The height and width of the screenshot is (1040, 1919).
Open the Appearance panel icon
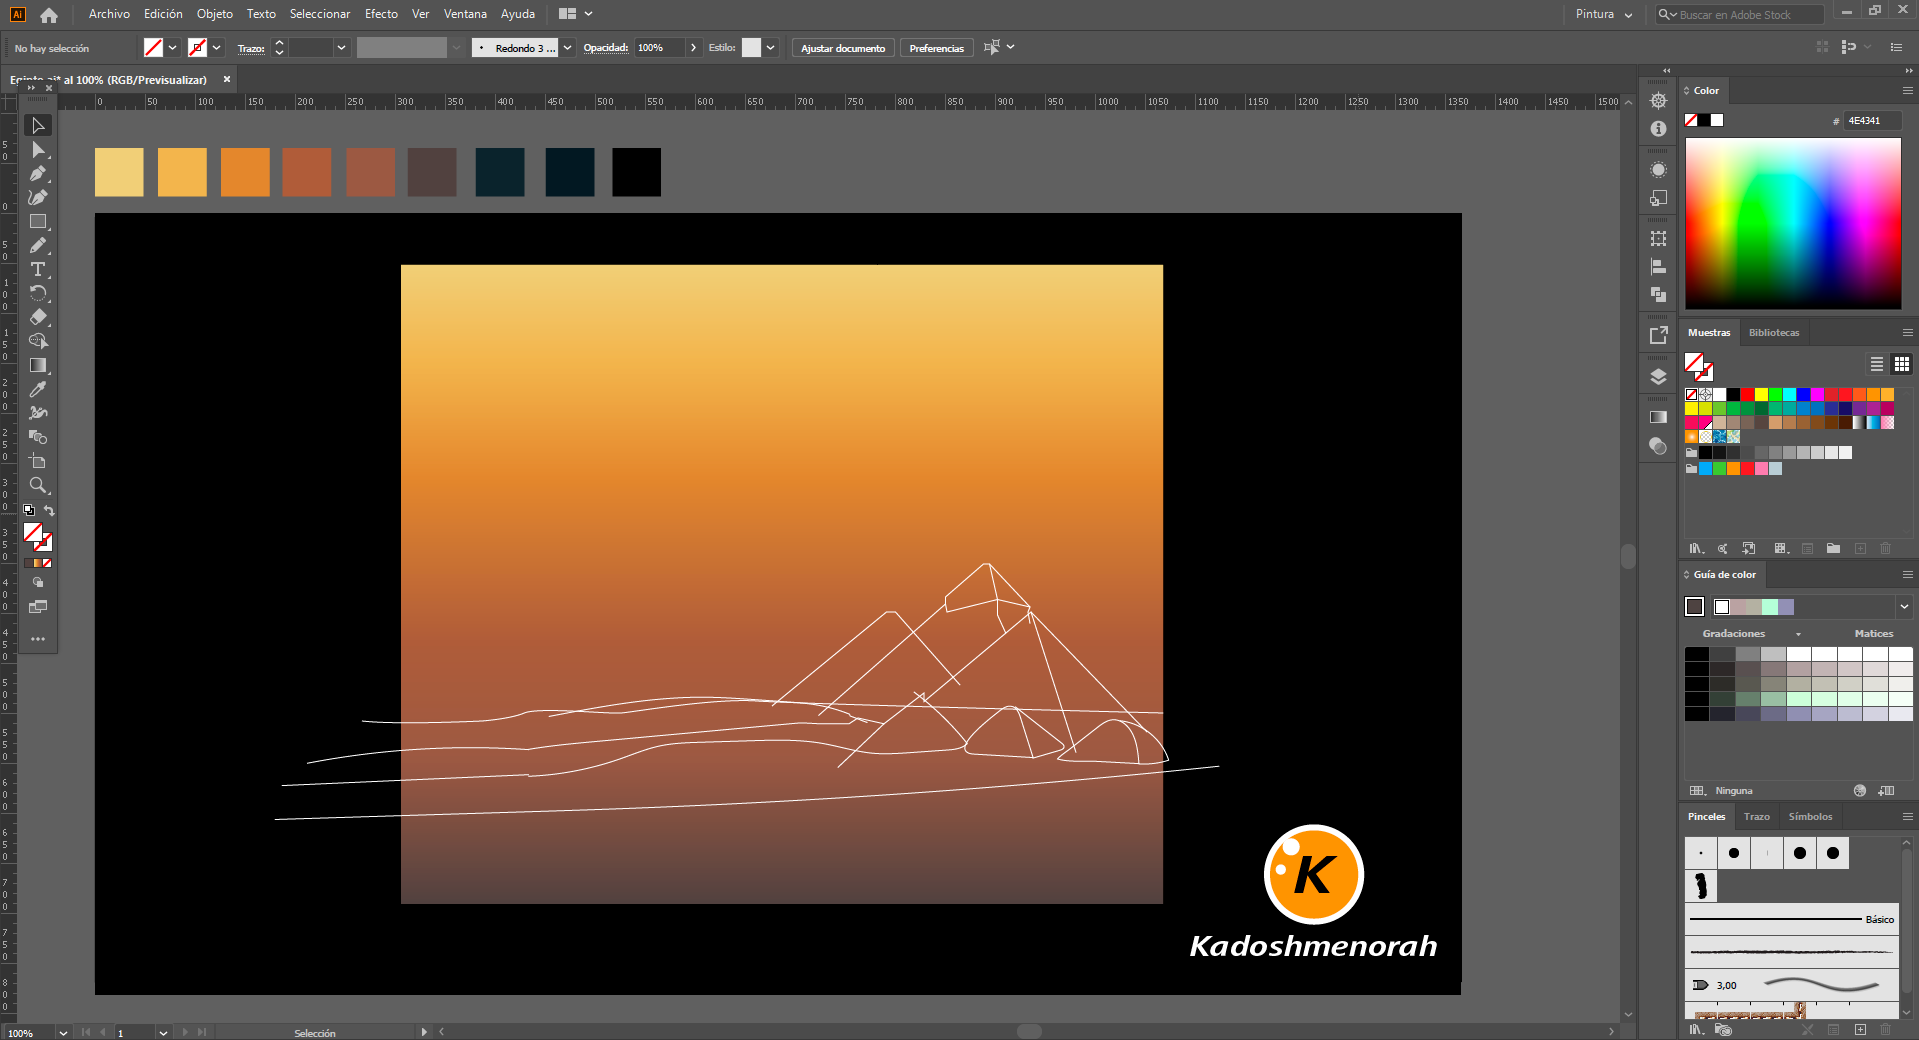pos(1658,170)
